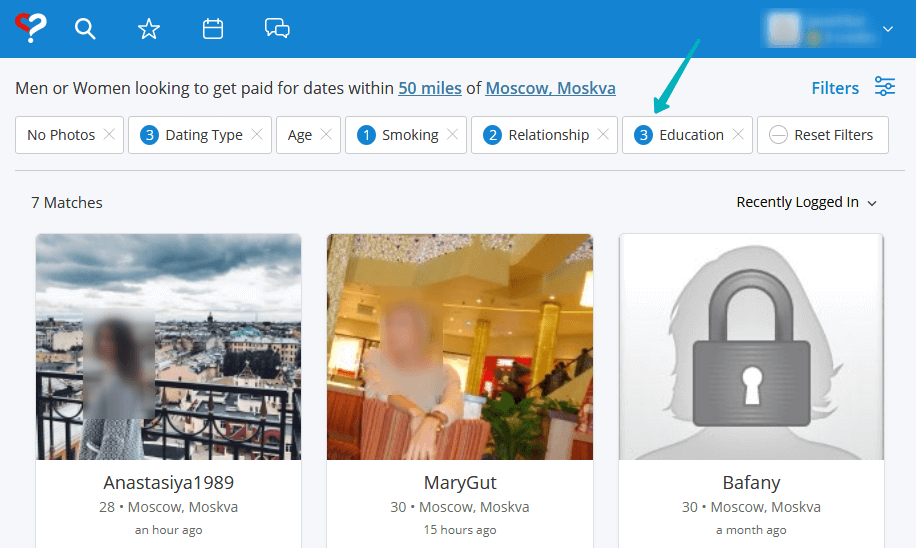
Task: Remove the No Photos filter
Action: 109,135
